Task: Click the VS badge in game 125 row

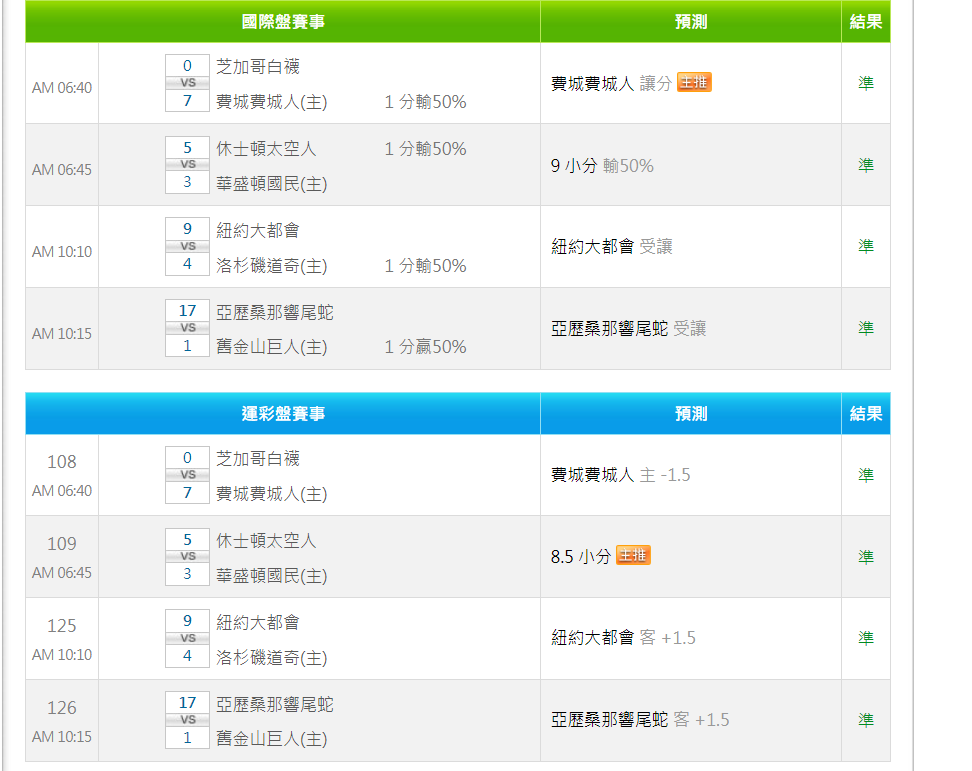Action: [187, 638]
